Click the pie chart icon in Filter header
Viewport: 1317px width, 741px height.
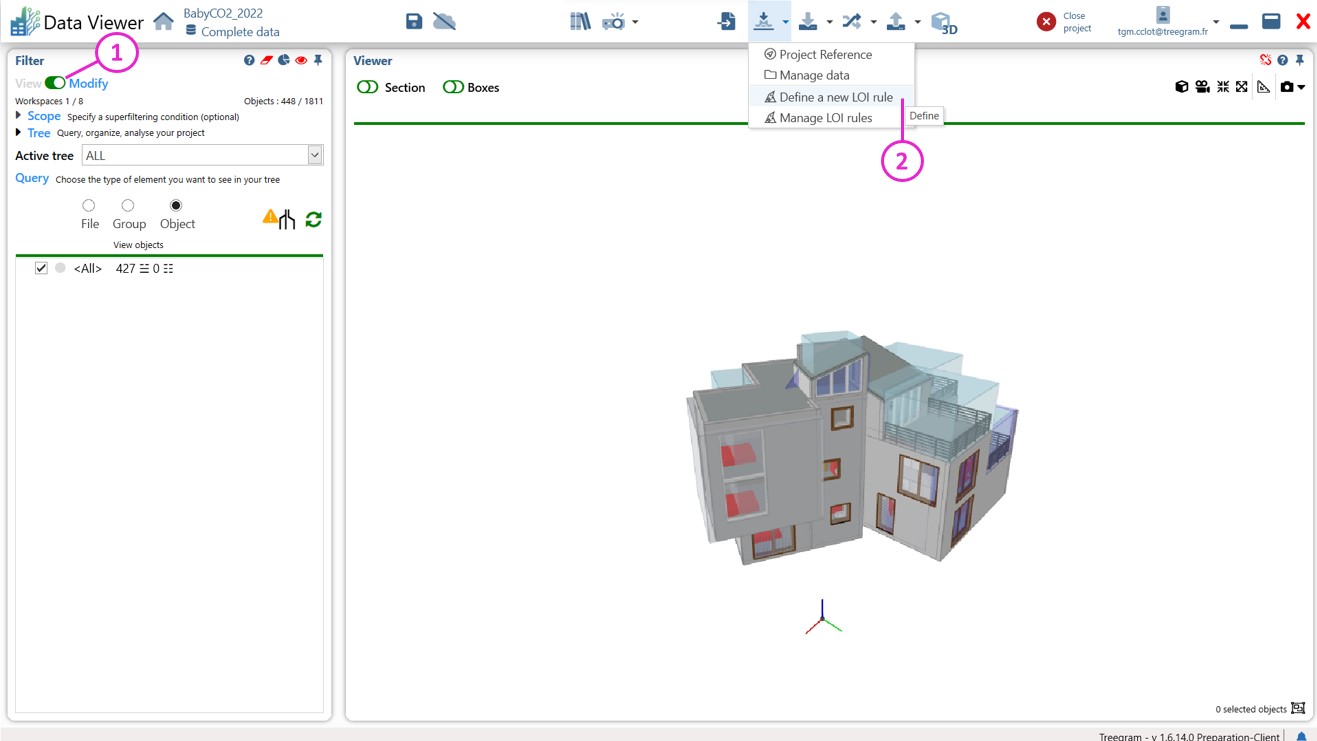point(284,61)
